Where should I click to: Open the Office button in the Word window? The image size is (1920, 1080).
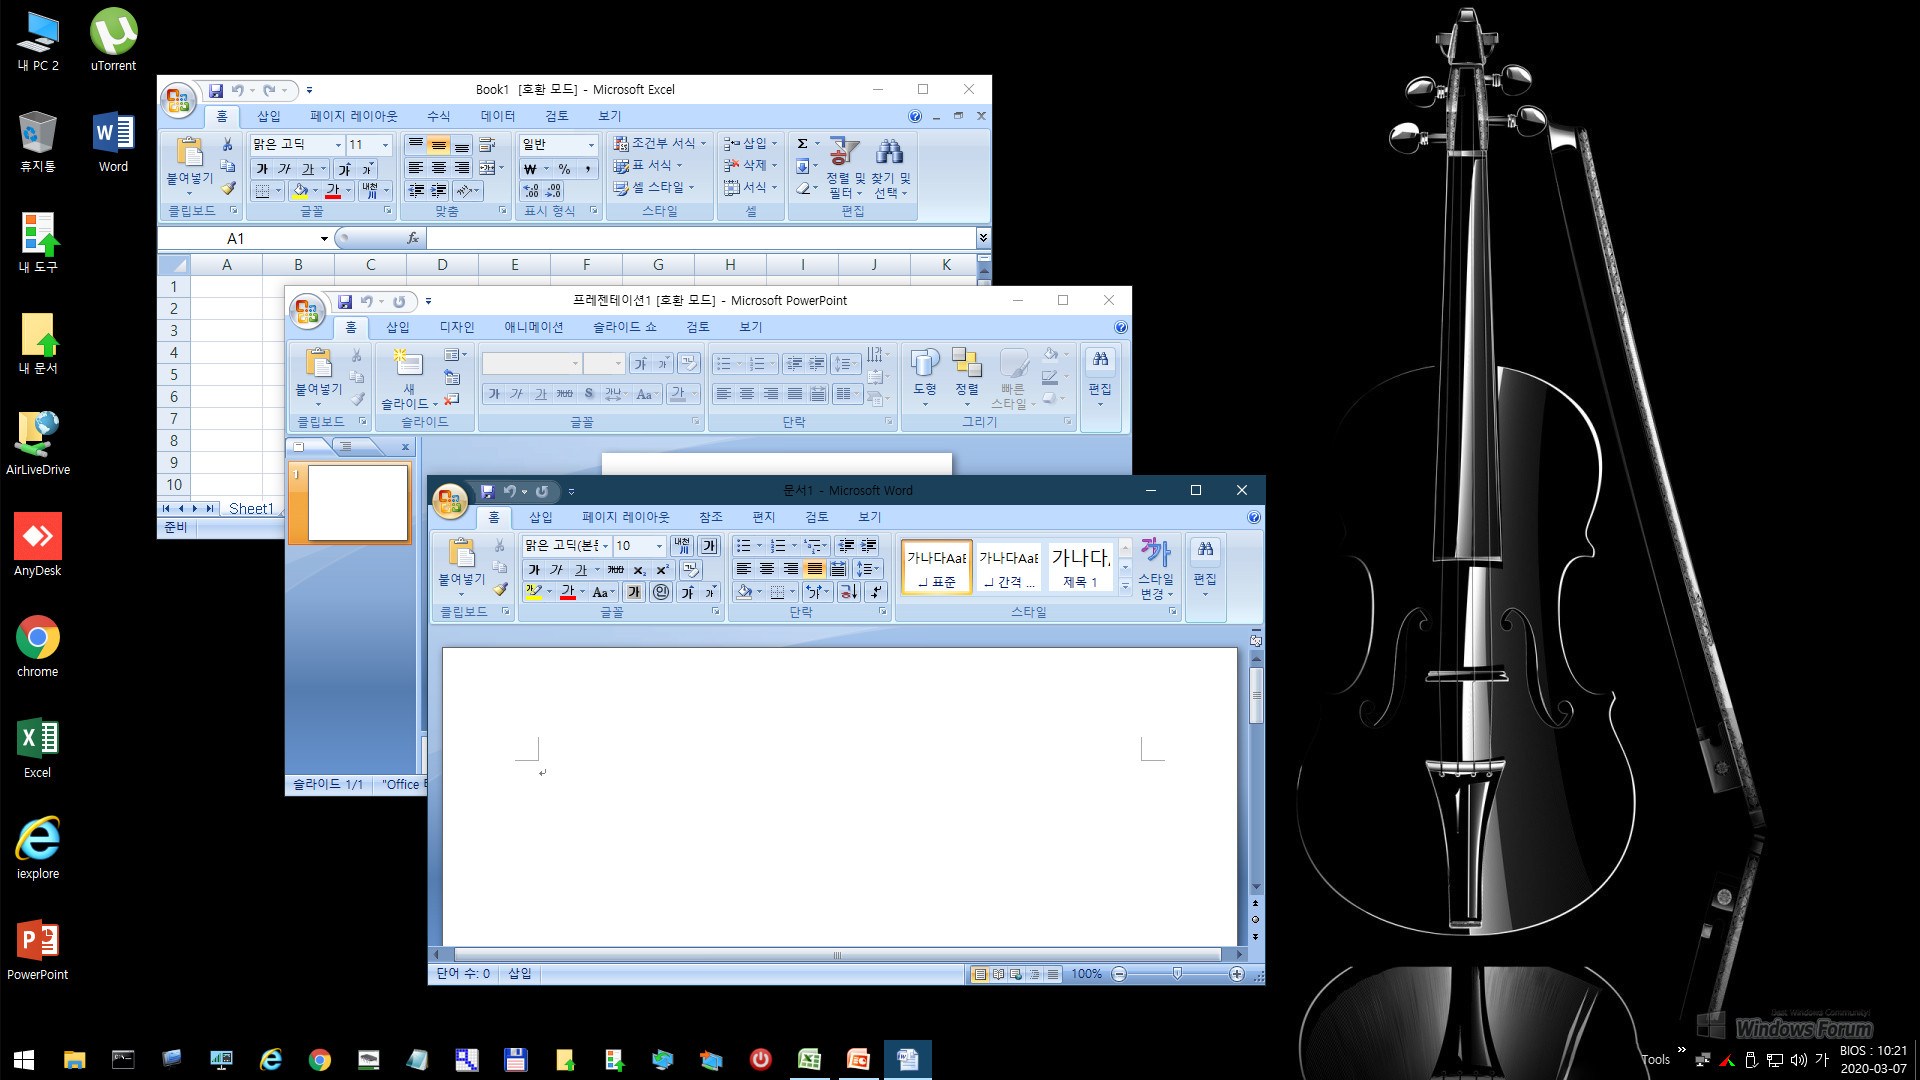450,501
